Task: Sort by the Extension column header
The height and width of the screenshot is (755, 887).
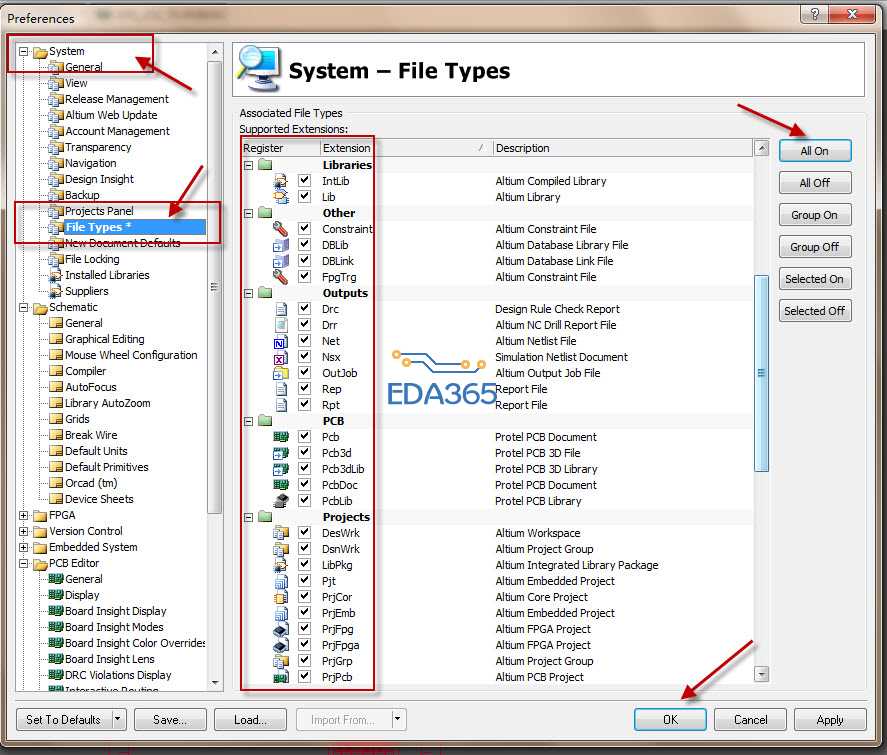Action: point(405,148)
